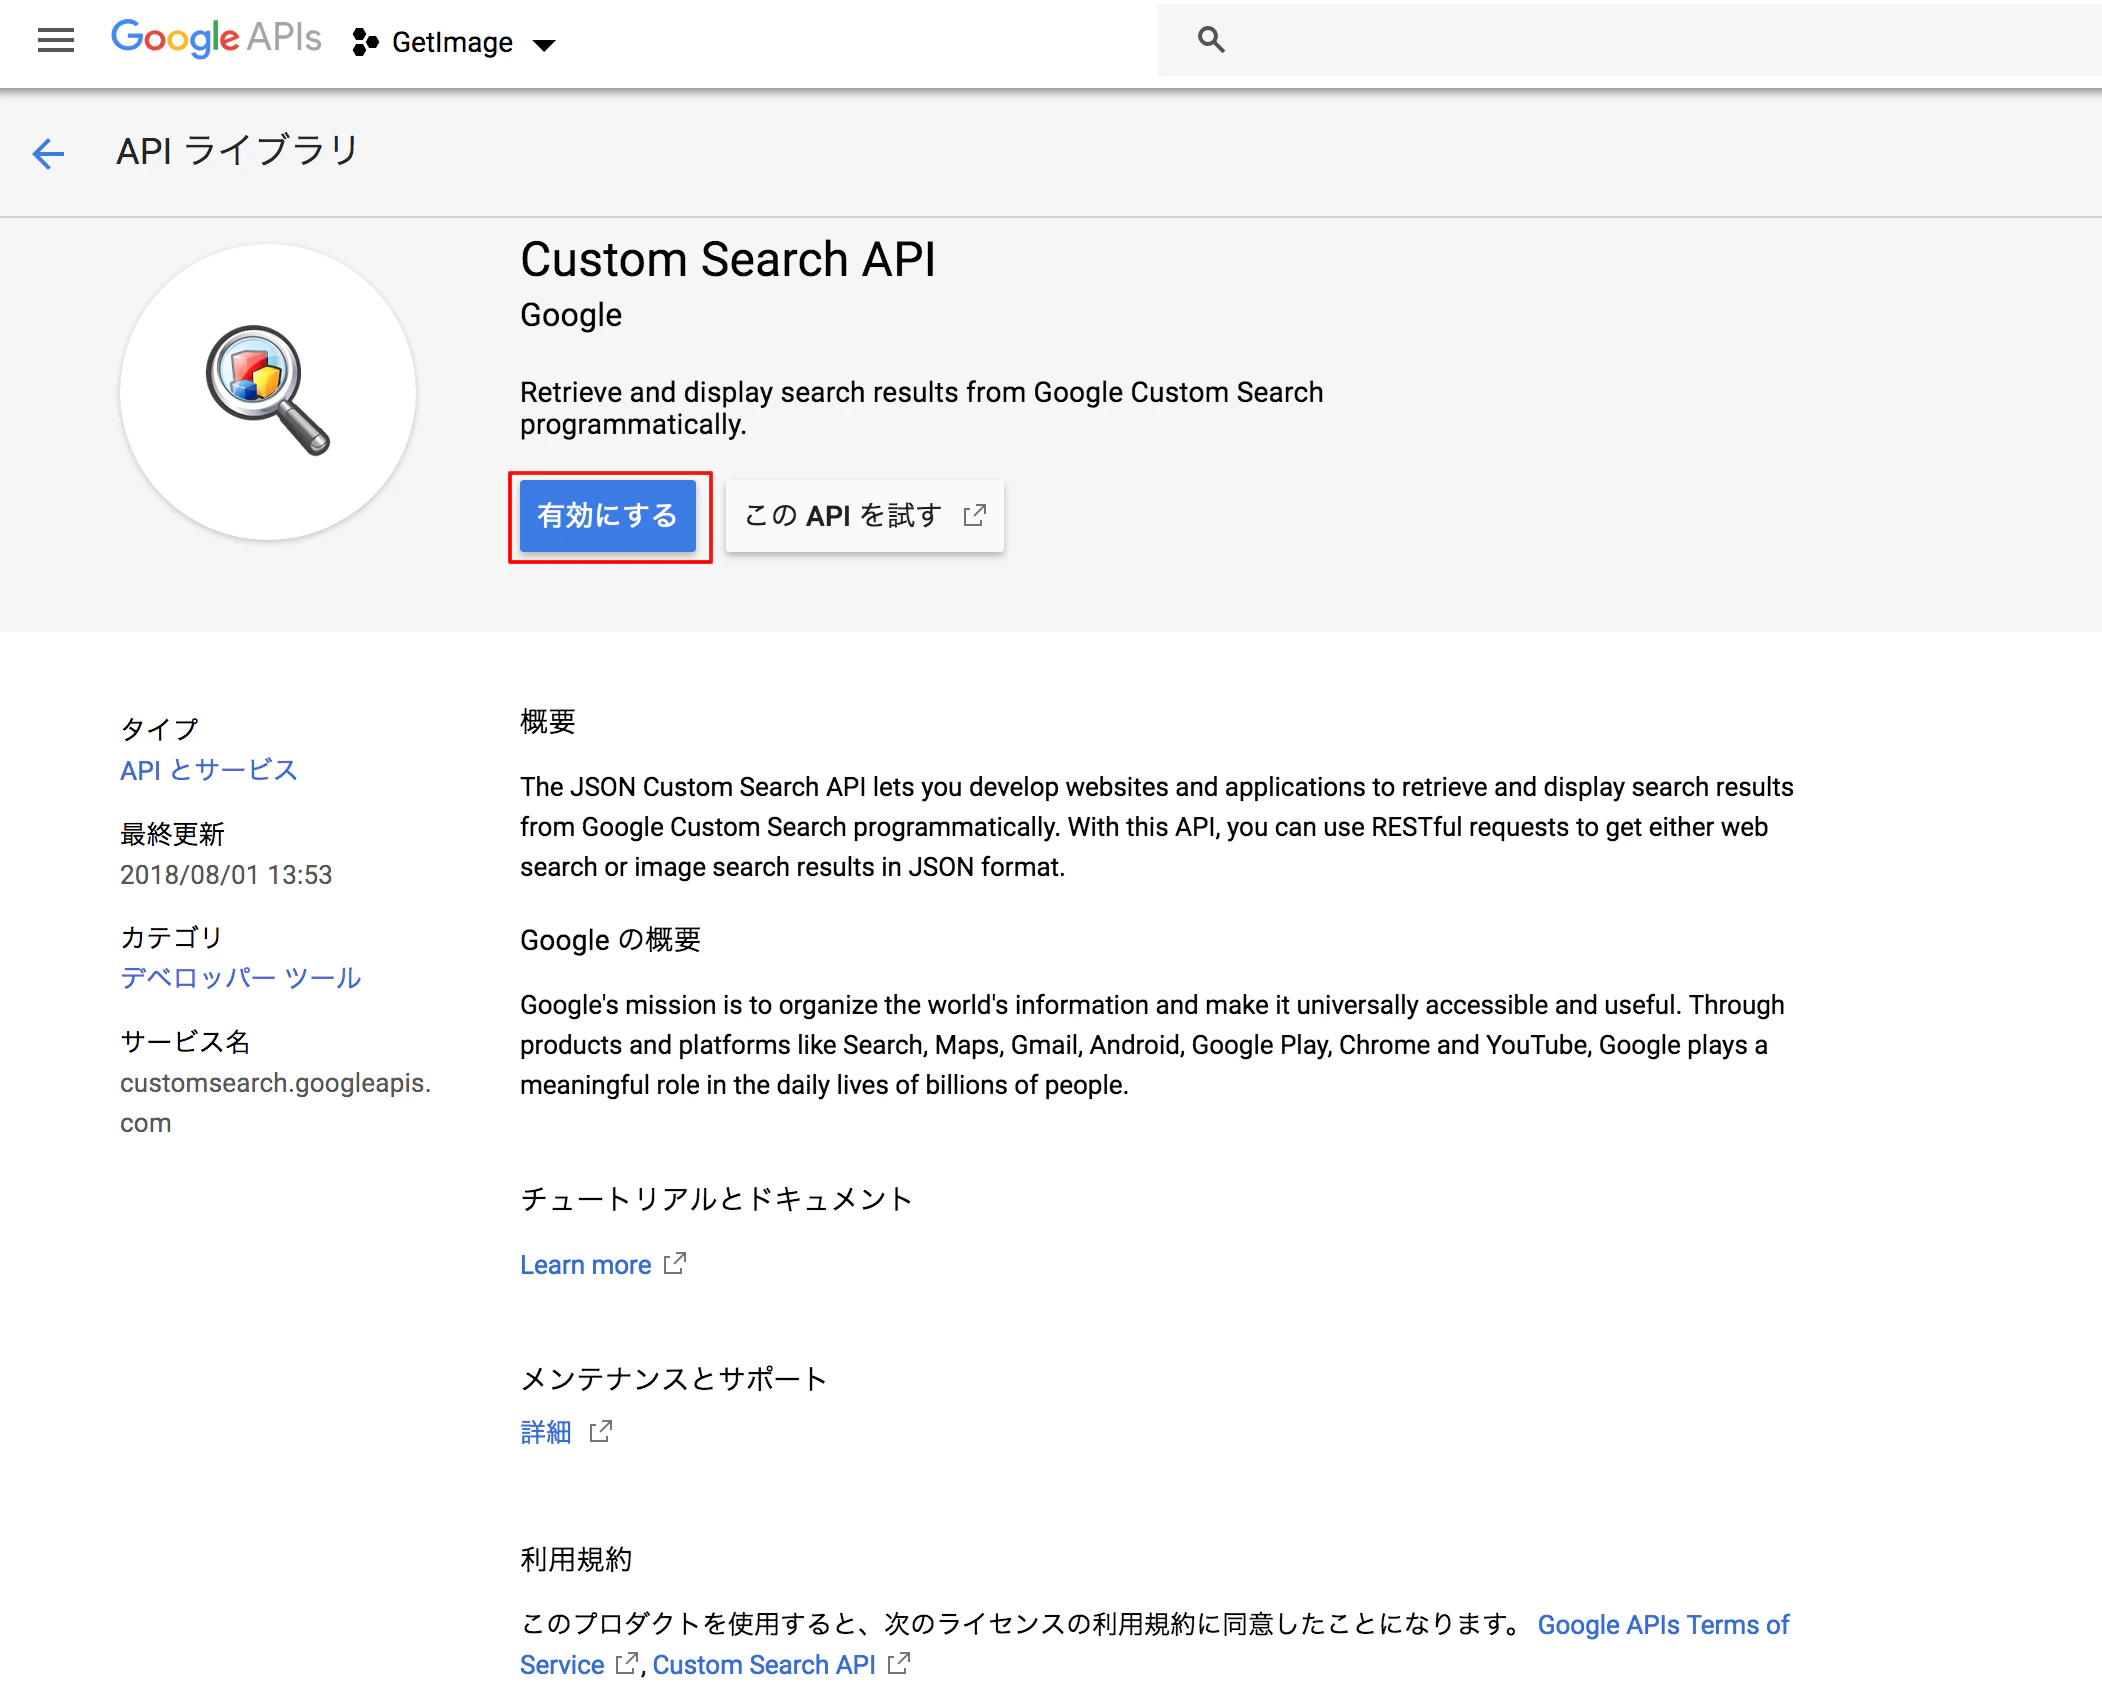Click the GetImage project dots icon
This screenshot has width=2102, height=1704.
pyautogui.click(x=365, y=42)
